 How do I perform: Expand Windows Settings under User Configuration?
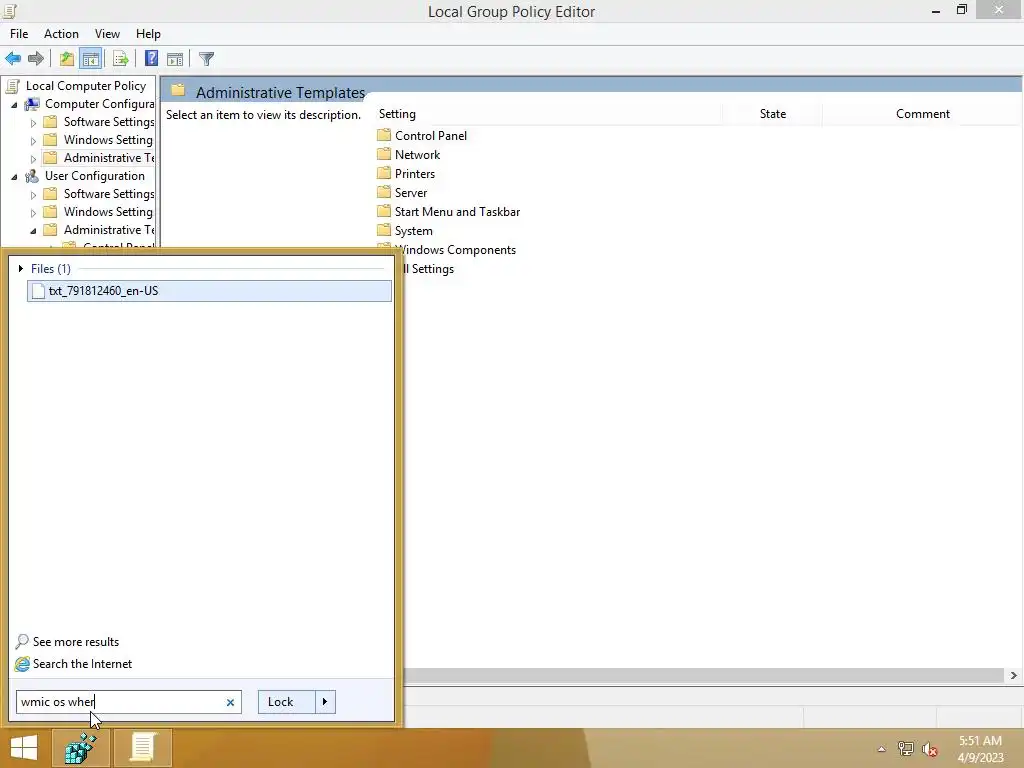click(x=33, y=212)
